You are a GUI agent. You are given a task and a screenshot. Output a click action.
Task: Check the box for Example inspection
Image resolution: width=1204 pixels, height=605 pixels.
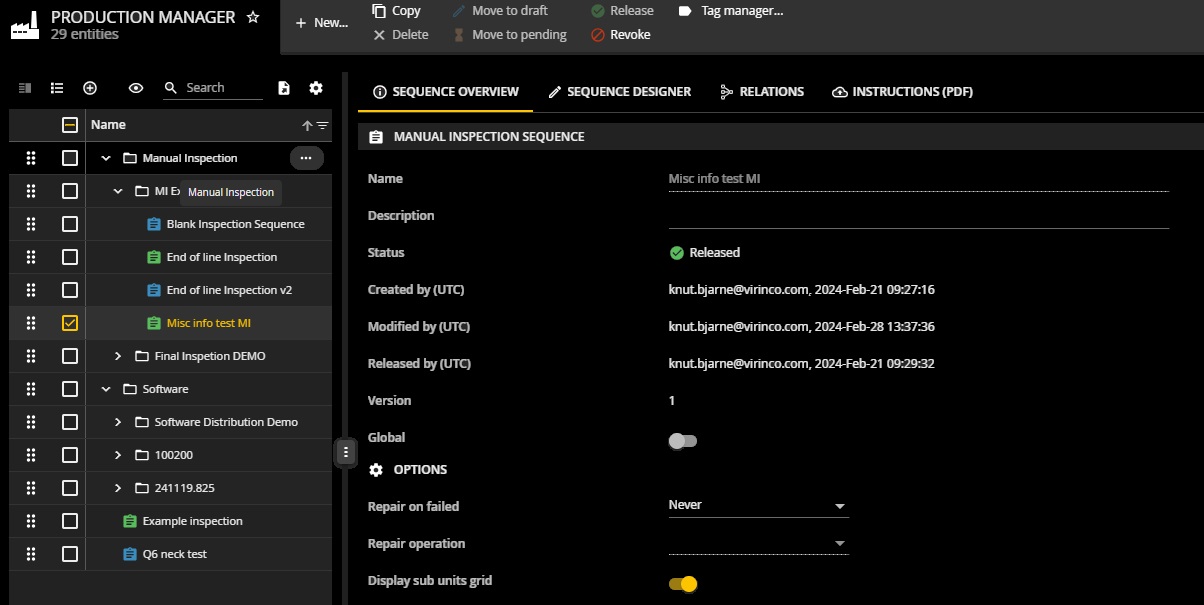(70, 521)
